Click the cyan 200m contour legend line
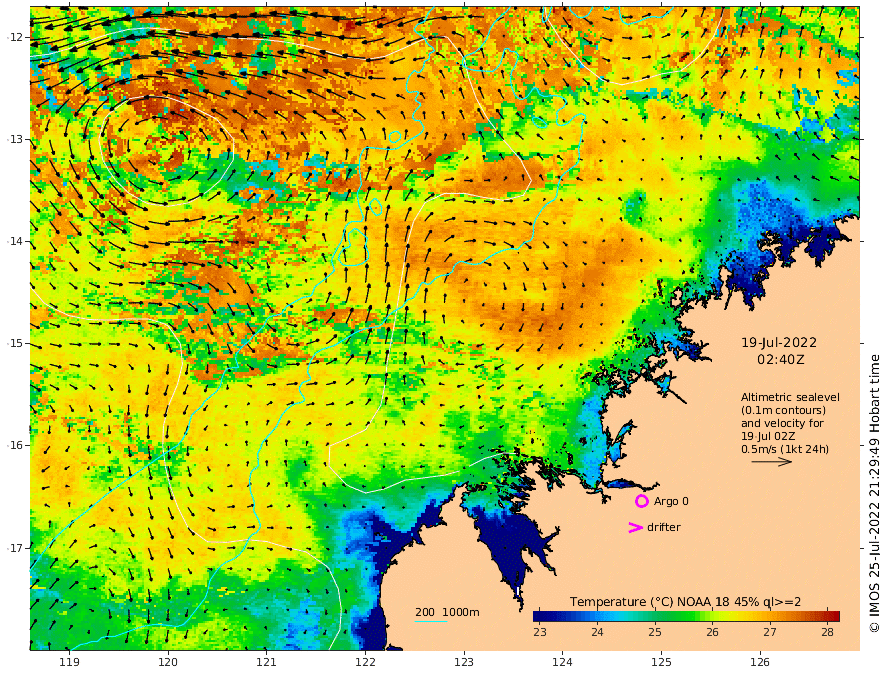The height and width of the screenshot is (680, 880). click(431, 621)
